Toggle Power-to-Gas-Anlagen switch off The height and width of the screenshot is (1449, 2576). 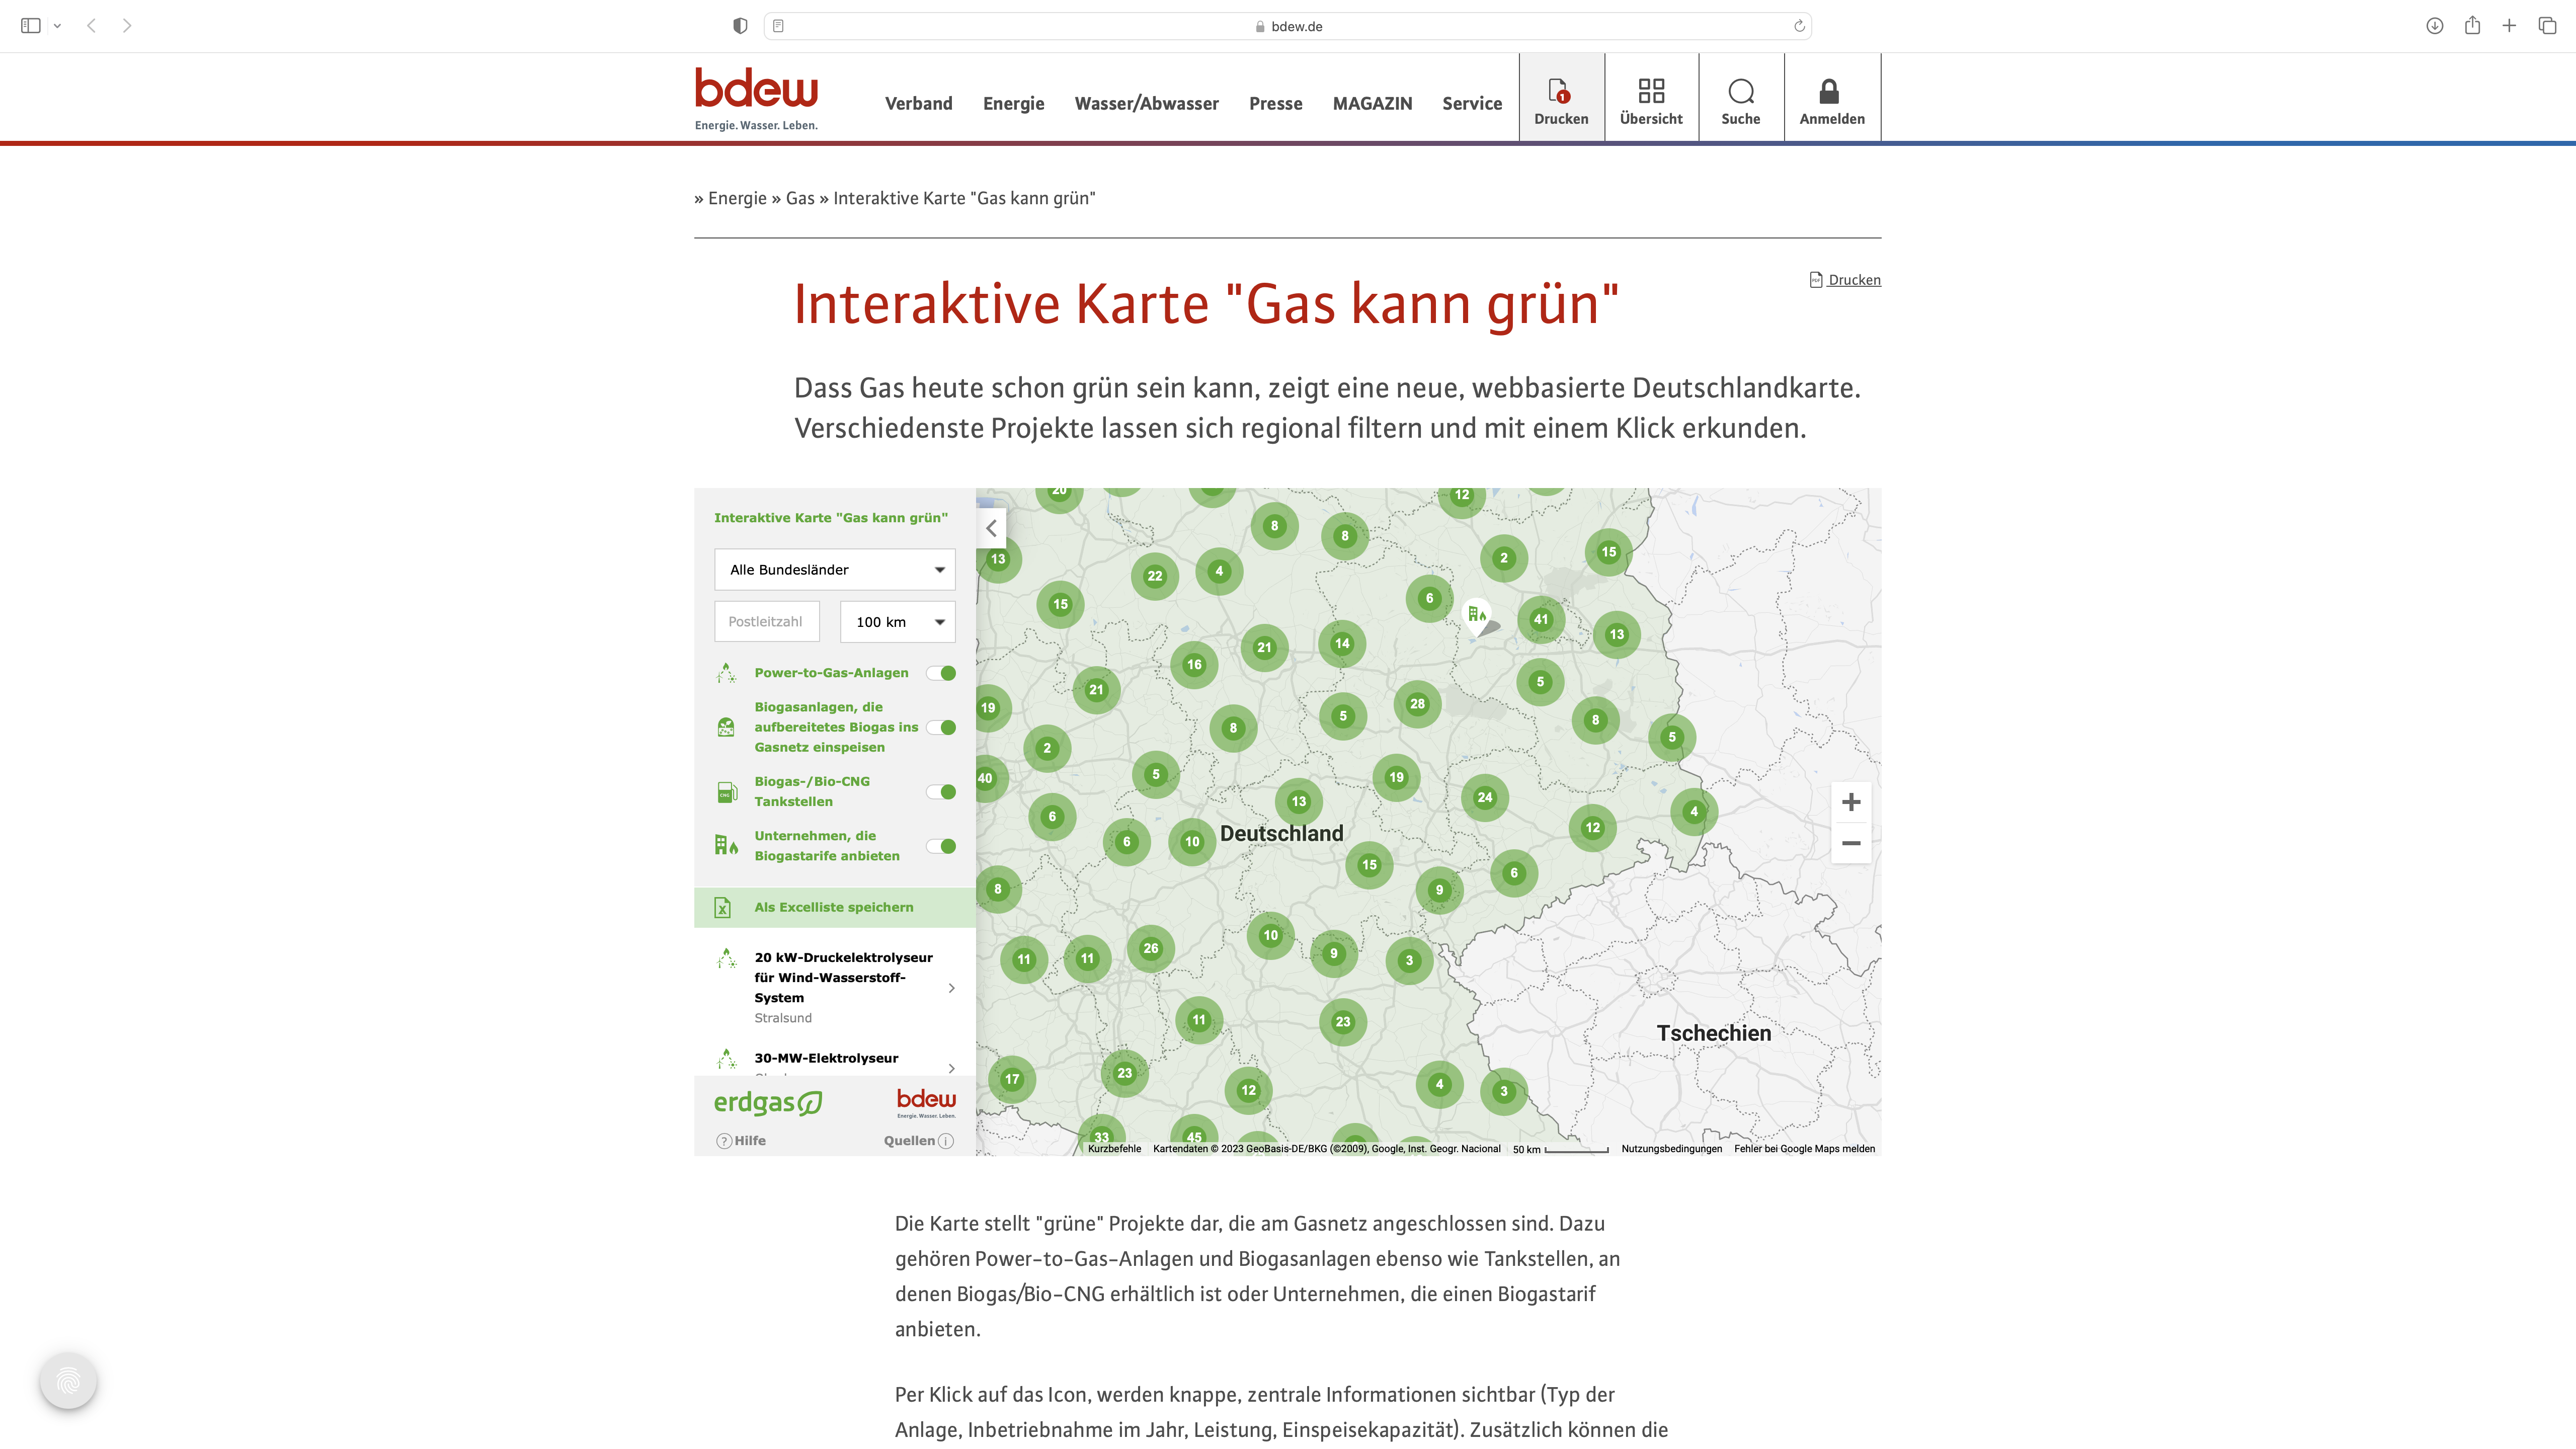[x=941, y=673]
